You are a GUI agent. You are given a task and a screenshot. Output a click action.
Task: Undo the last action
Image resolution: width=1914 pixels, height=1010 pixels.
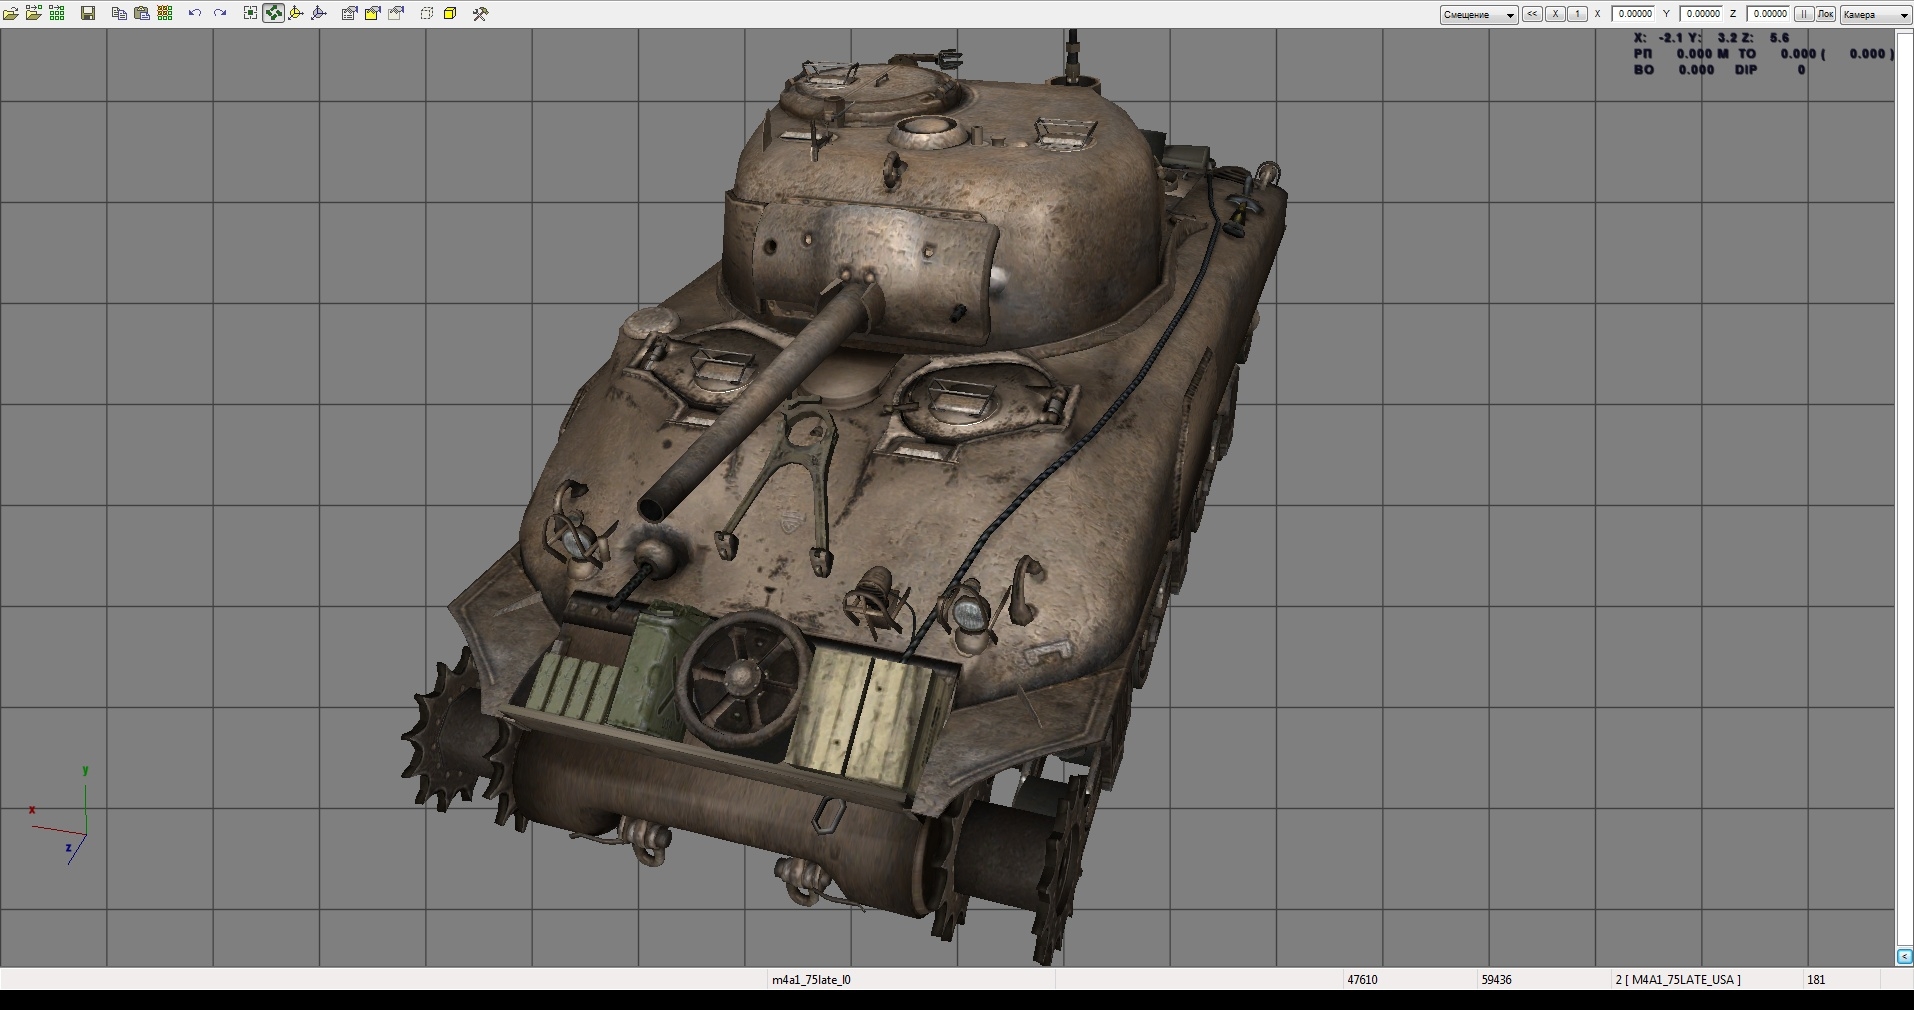point(195,13)
